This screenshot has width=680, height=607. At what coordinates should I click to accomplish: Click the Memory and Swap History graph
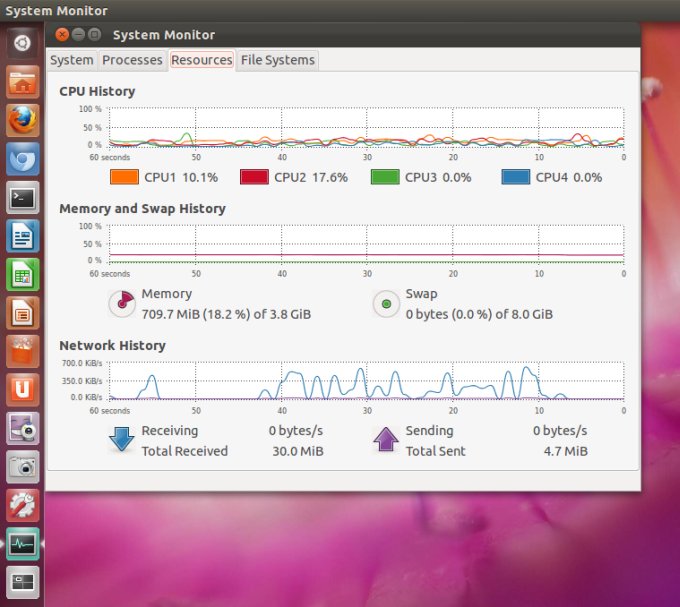366,244
